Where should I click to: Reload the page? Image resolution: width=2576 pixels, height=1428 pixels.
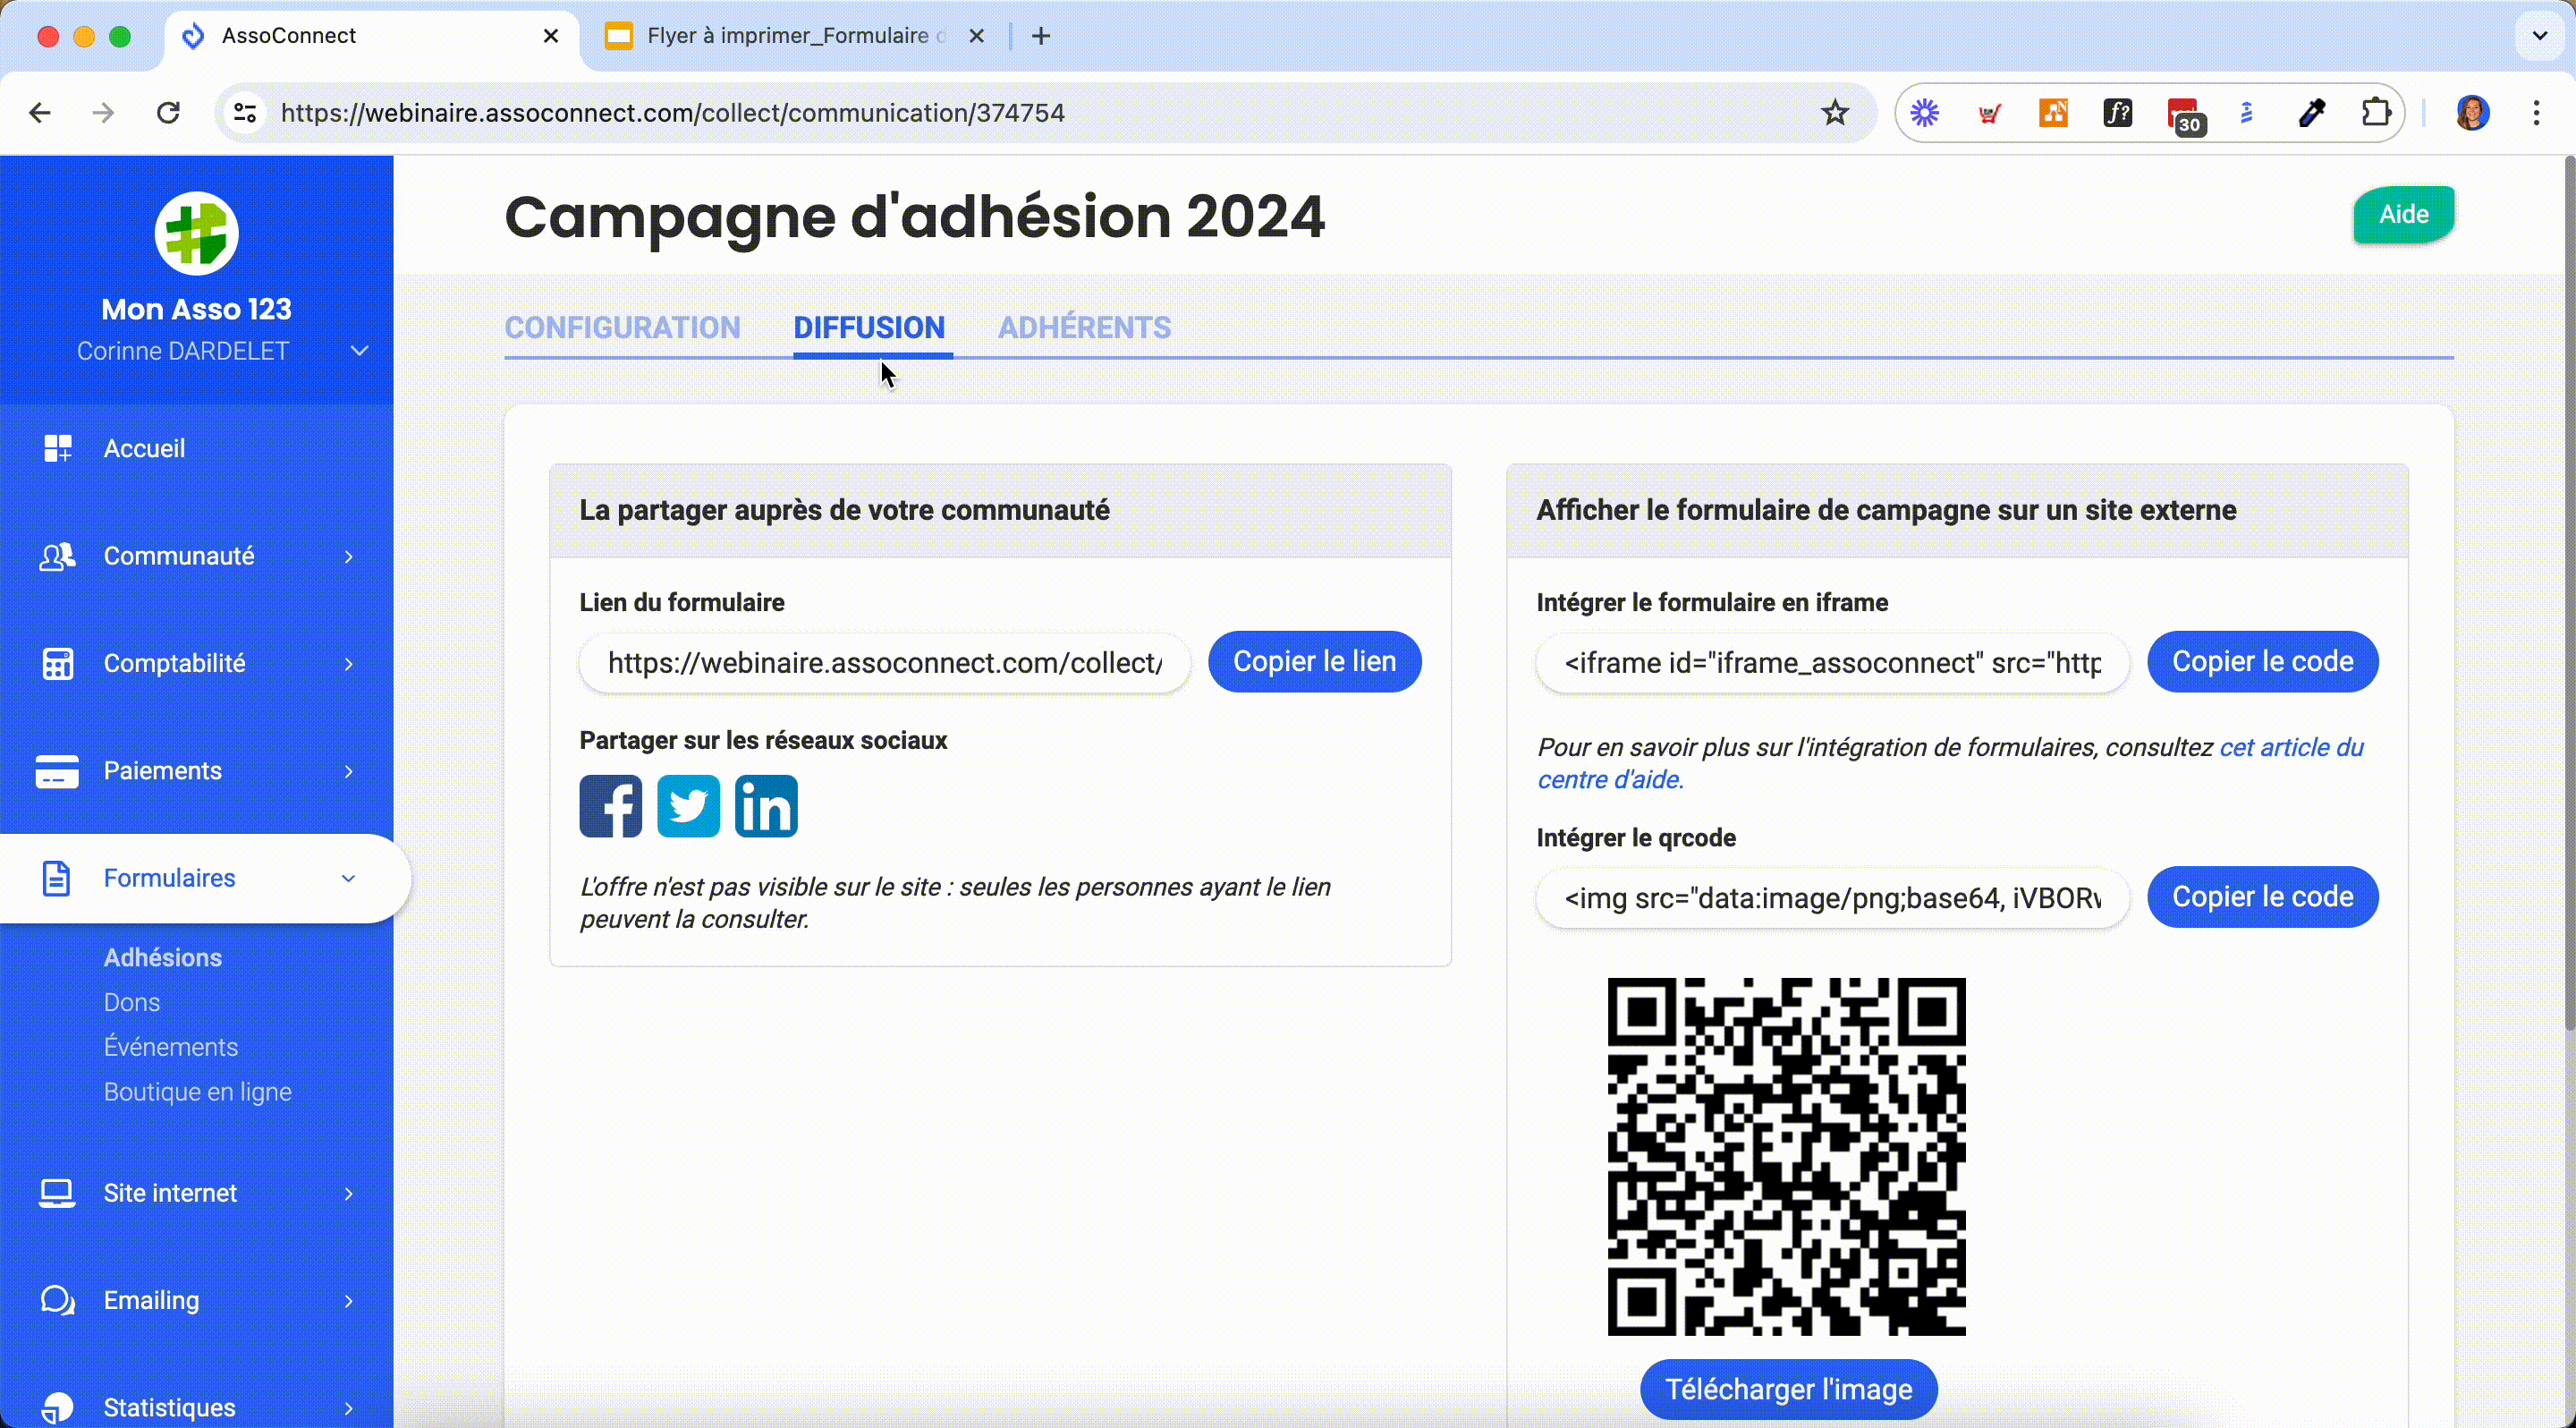coord(168,113)
